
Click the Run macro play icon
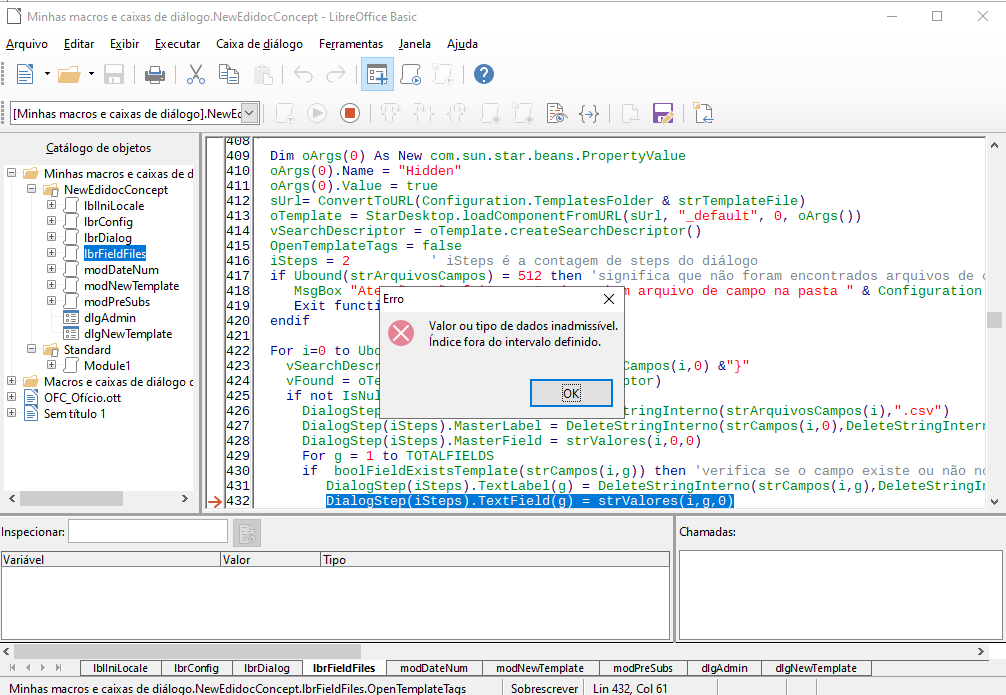coord(317,114)
